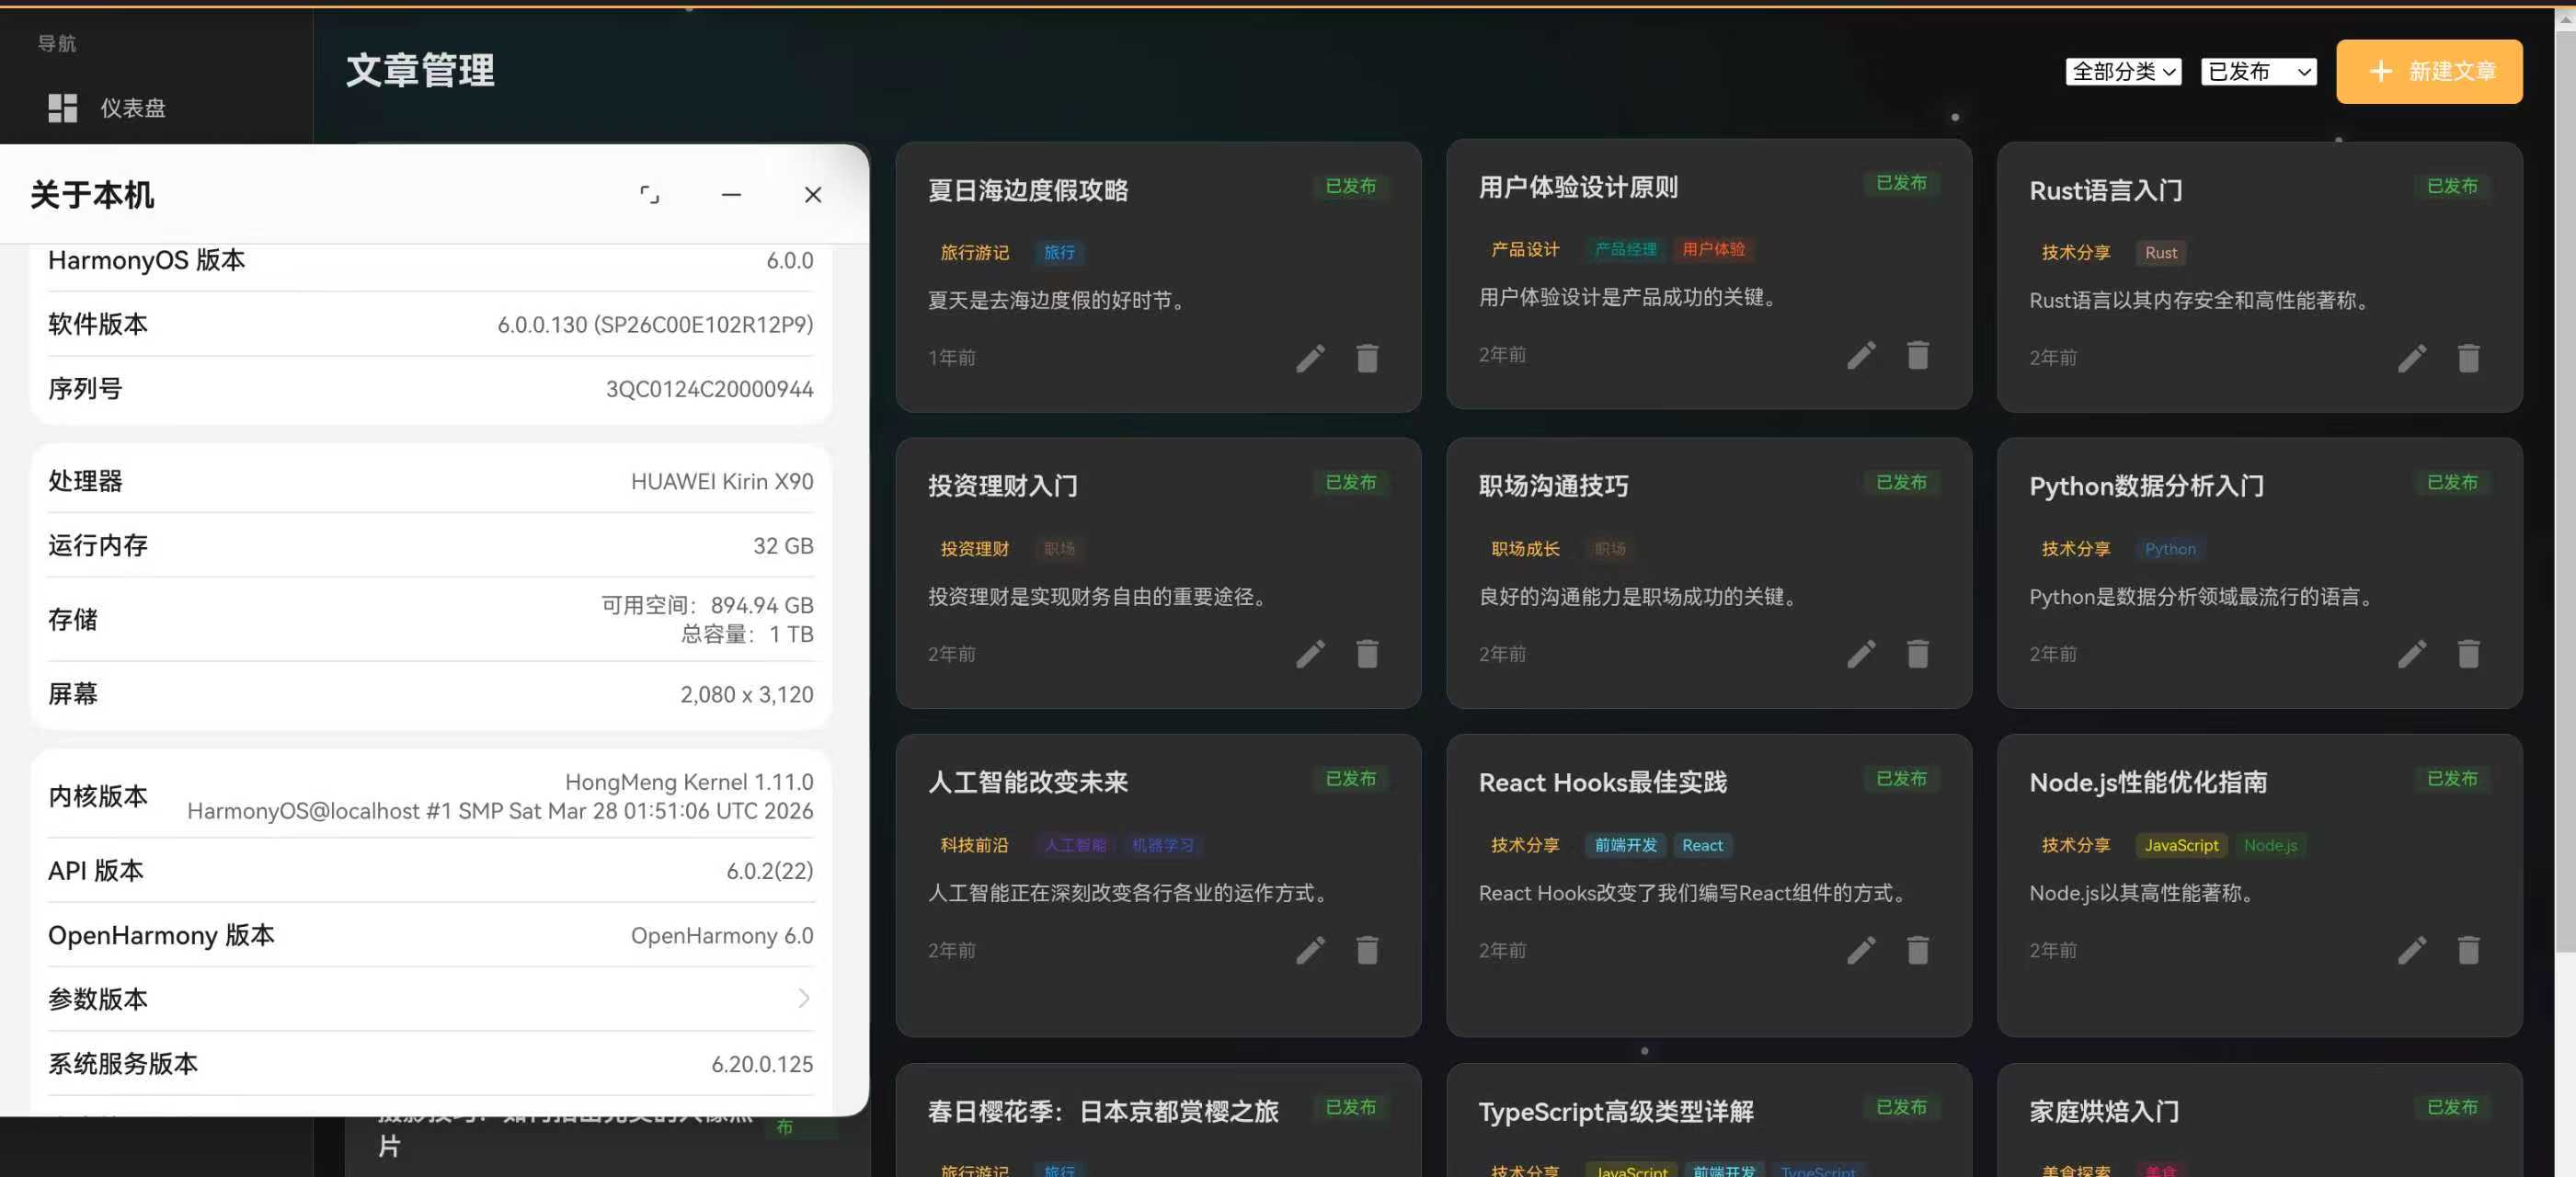Open the 仪表盘 dashboard navigation item

(x=107, y=108)
